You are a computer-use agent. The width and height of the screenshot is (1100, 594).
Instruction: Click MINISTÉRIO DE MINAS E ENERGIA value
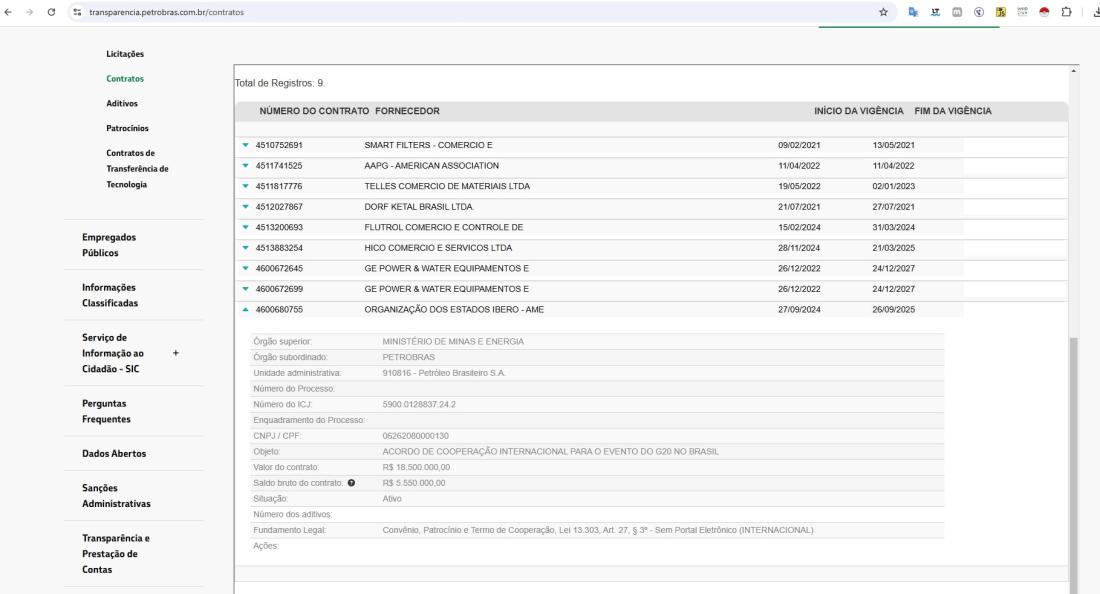453,342
